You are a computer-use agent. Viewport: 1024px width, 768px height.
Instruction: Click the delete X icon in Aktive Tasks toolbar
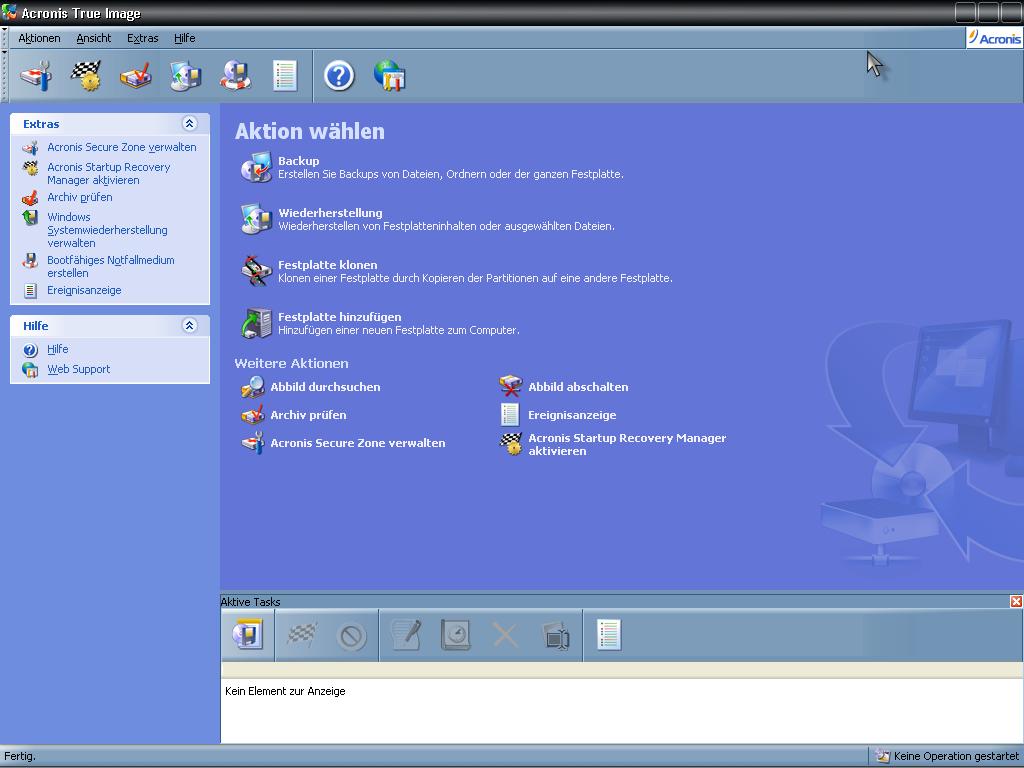click(505, 635)
